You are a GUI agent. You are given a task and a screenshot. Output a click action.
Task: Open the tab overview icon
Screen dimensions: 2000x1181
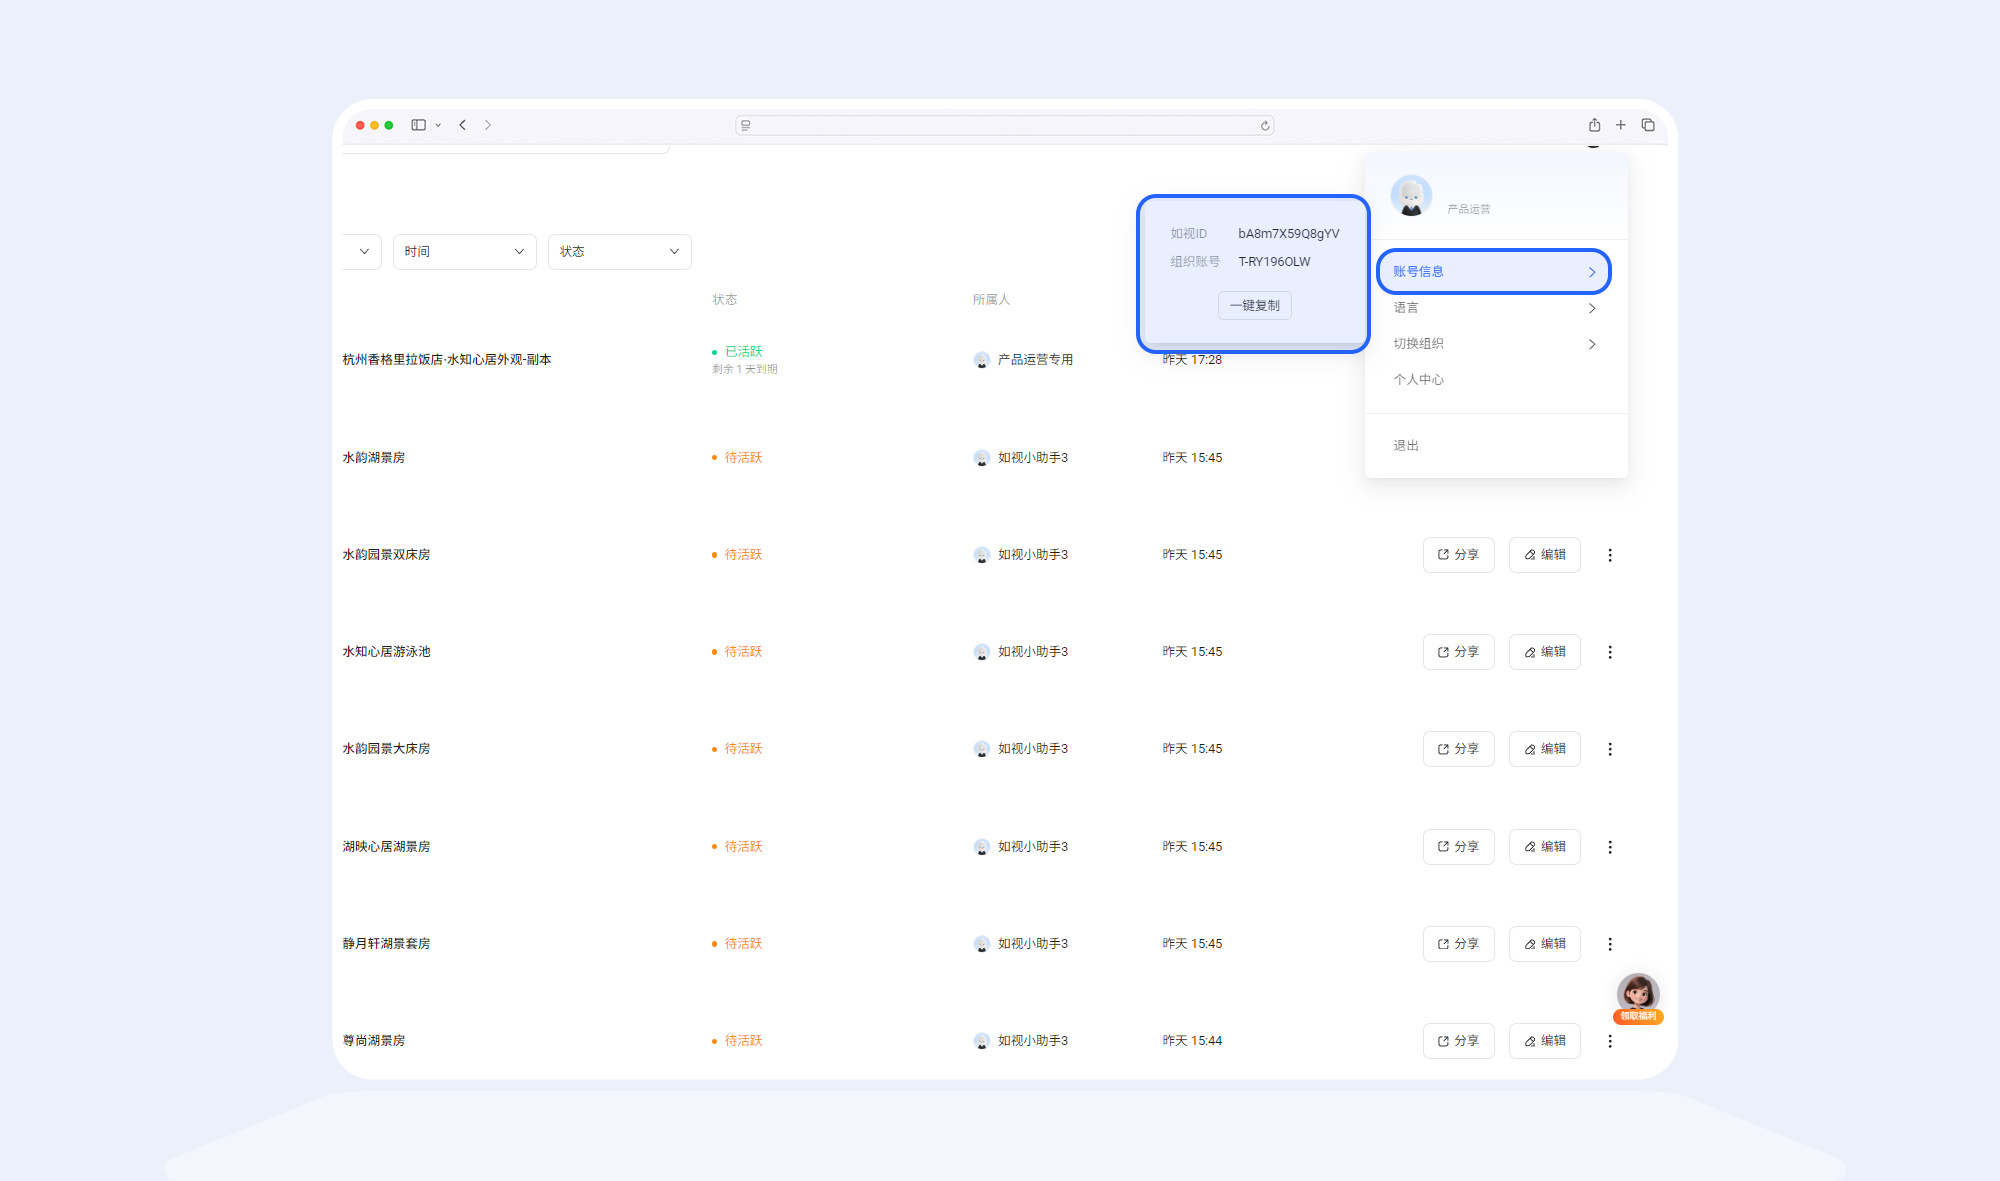pyautogui.click(x=1648, y=125)
